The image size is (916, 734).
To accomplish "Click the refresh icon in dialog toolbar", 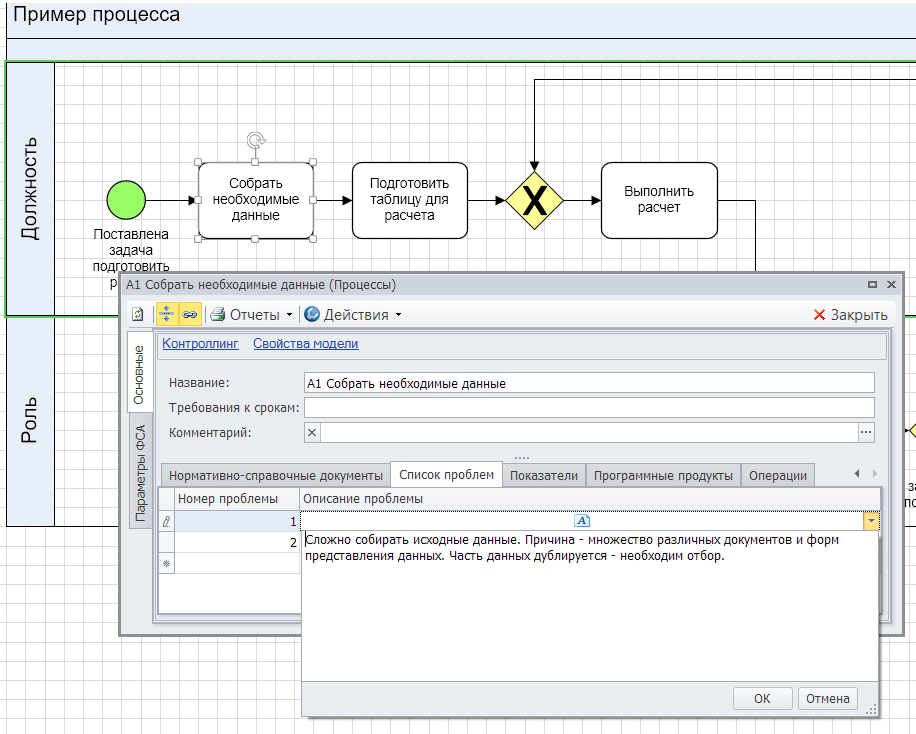I will coord(138,314).
